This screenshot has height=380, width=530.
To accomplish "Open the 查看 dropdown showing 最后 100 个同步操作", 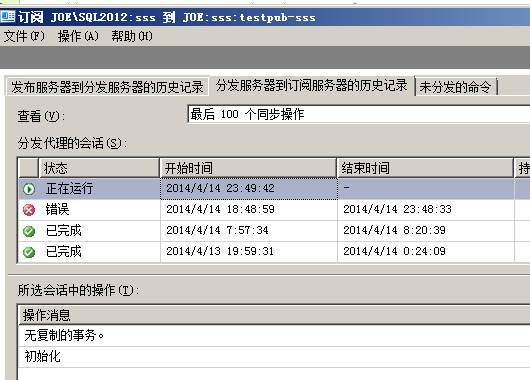I will point(358,114).
